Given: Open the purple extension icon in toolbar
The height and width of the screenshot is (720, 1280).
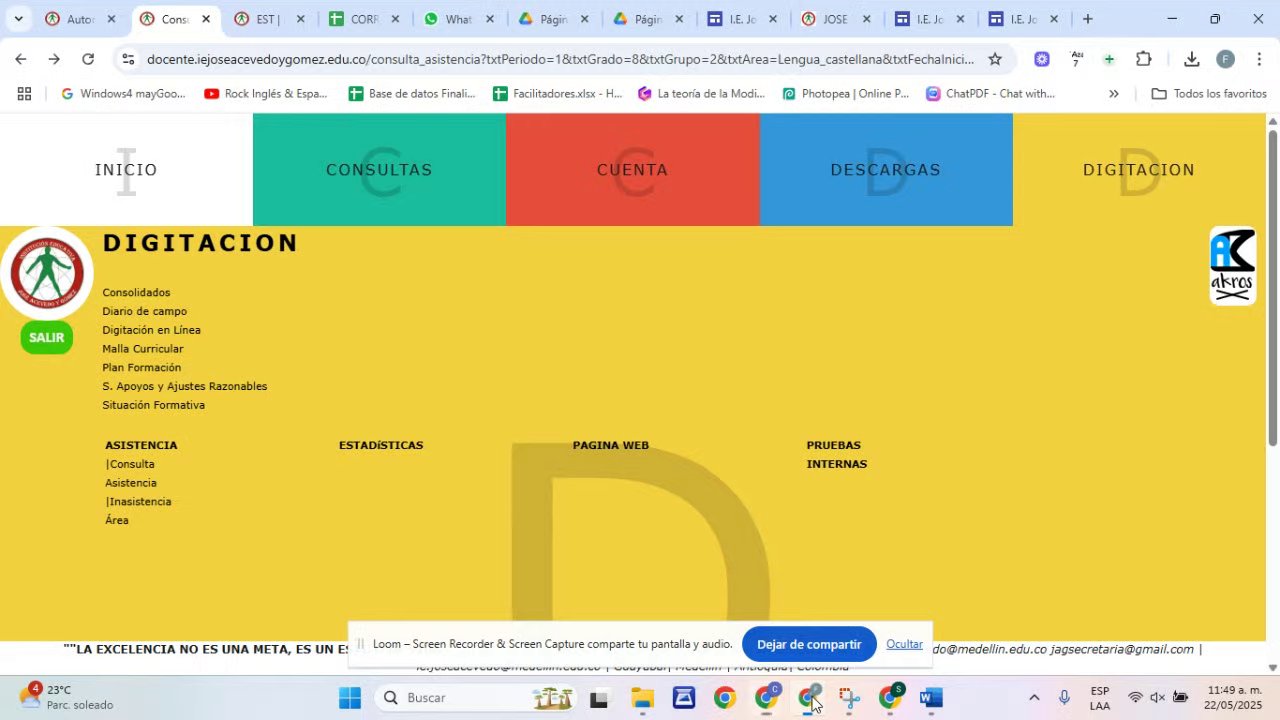Looking at the screenshot, I should 1042,59.
